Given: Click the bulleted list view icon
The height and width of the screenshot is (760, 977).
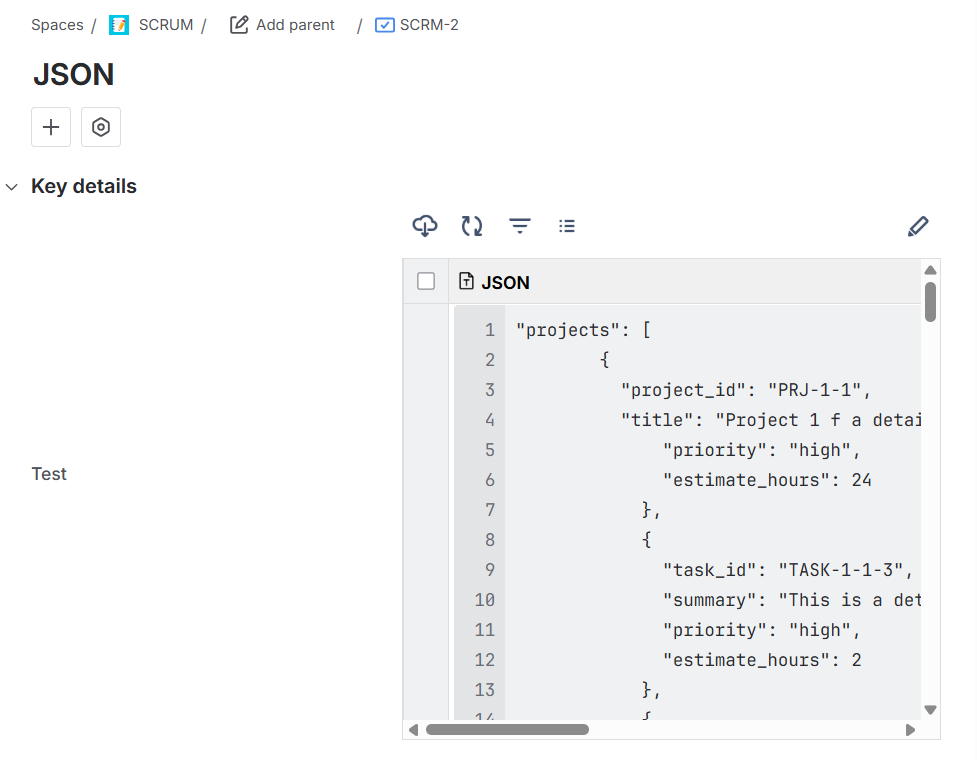Looking at the screenshot, I should 567,226.
